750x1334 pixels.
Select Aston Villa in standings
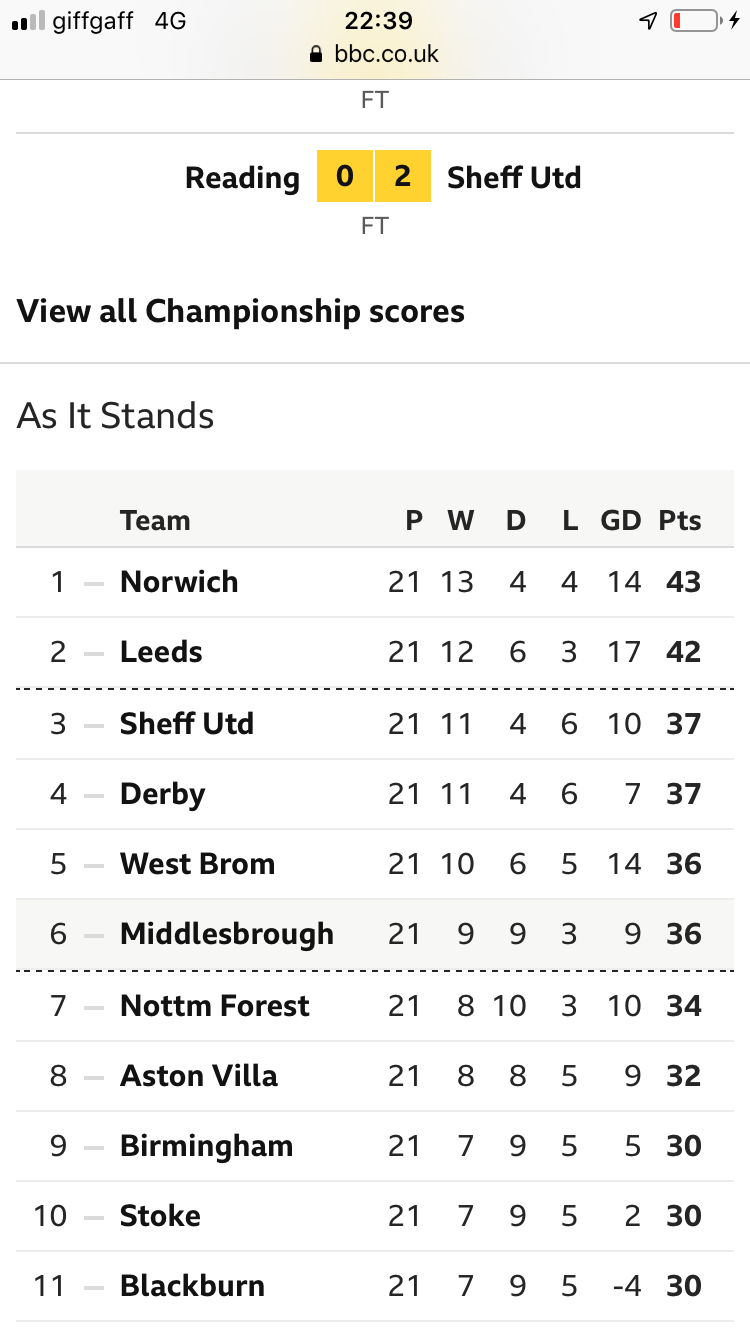199,1076
